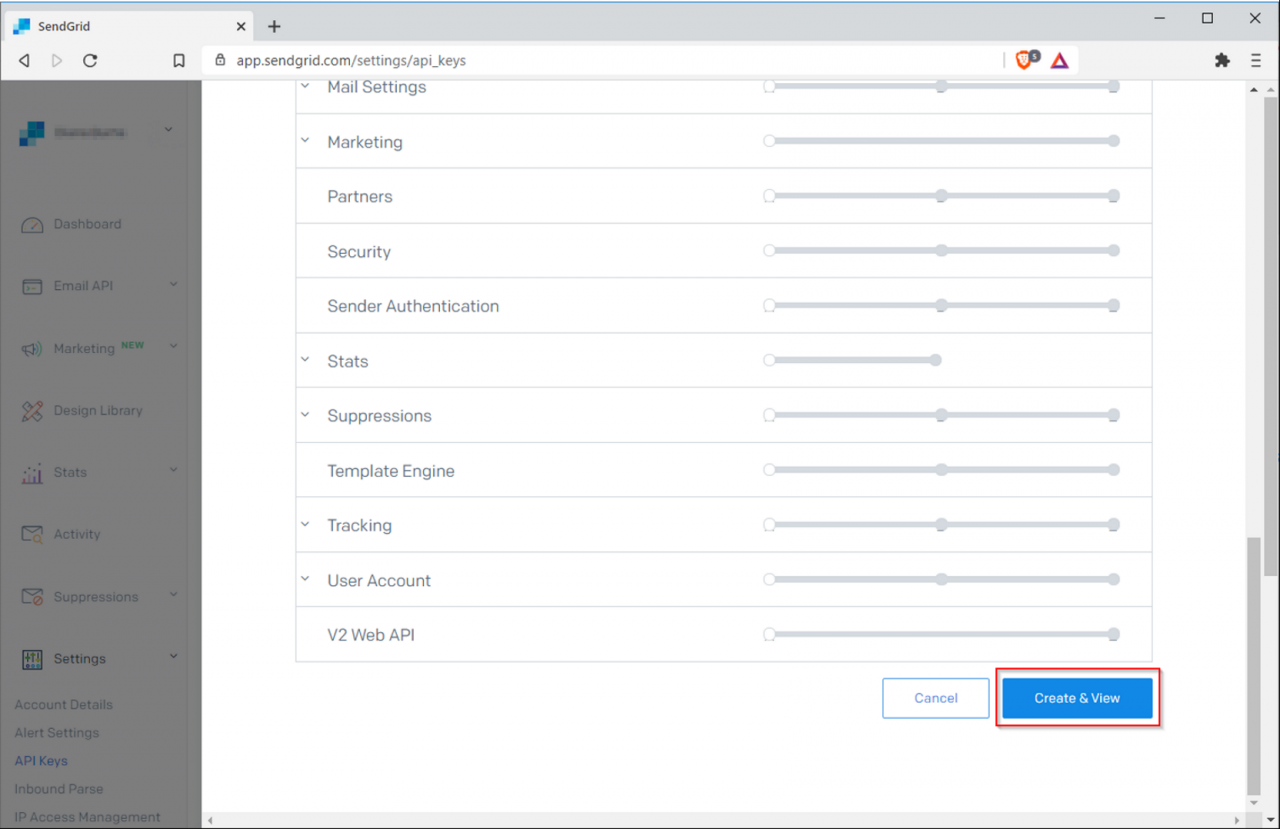Click the Stats chart icon in sidebar
Screen dimensions: 1280x829
coord(32,473)
